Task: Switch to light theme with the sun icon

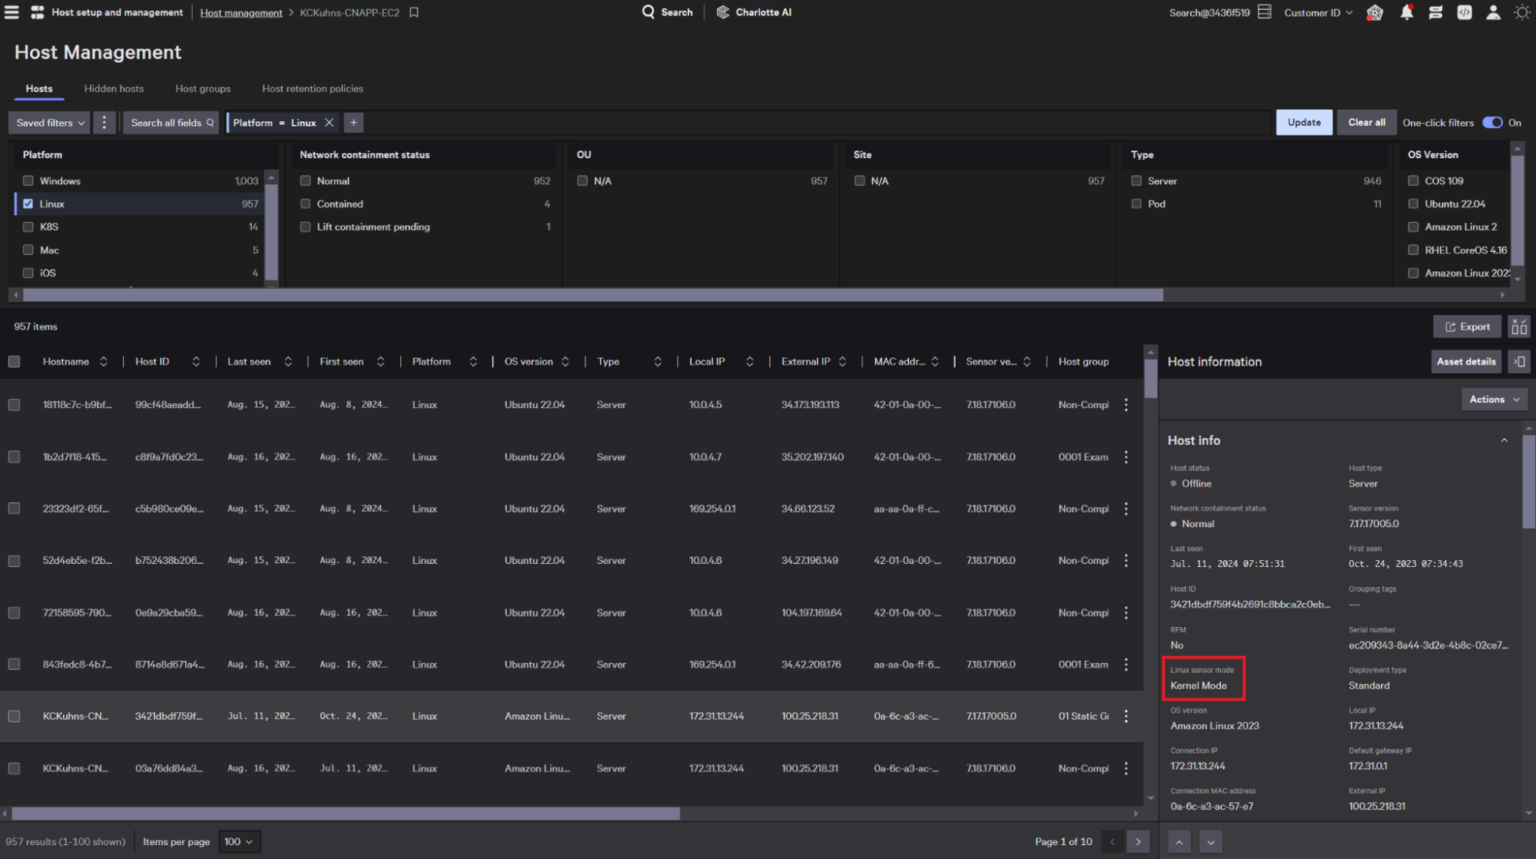Action: [x=1521, y=12]
